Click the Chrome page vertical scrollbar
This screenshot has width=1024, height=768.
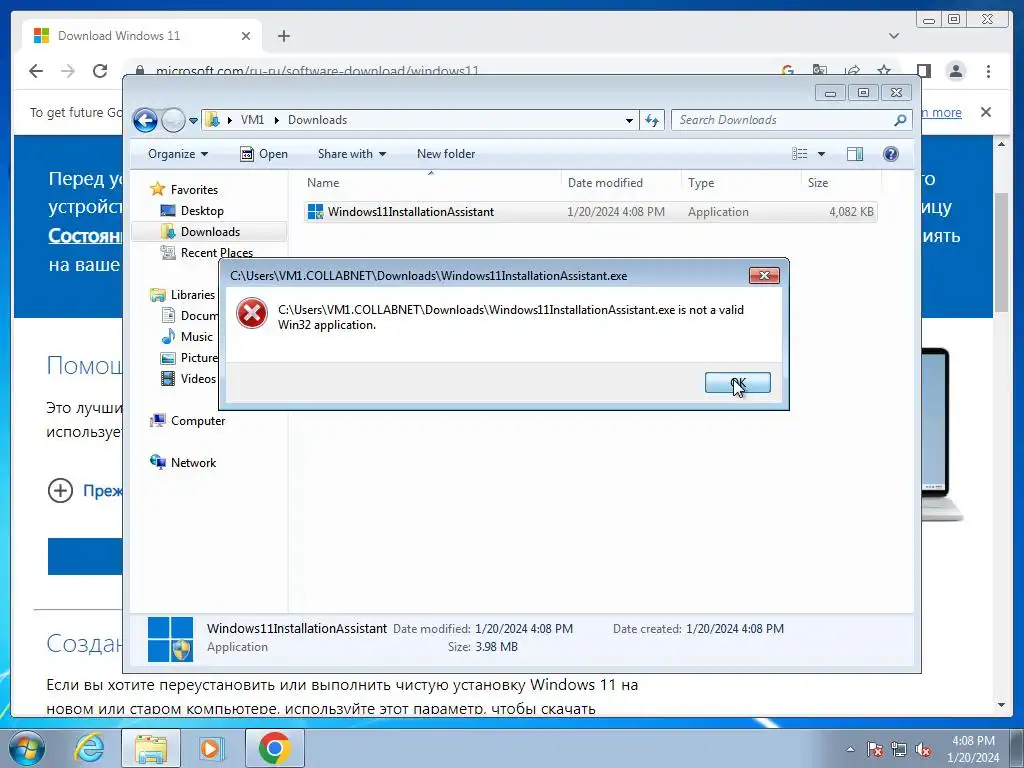(1001, 253)
